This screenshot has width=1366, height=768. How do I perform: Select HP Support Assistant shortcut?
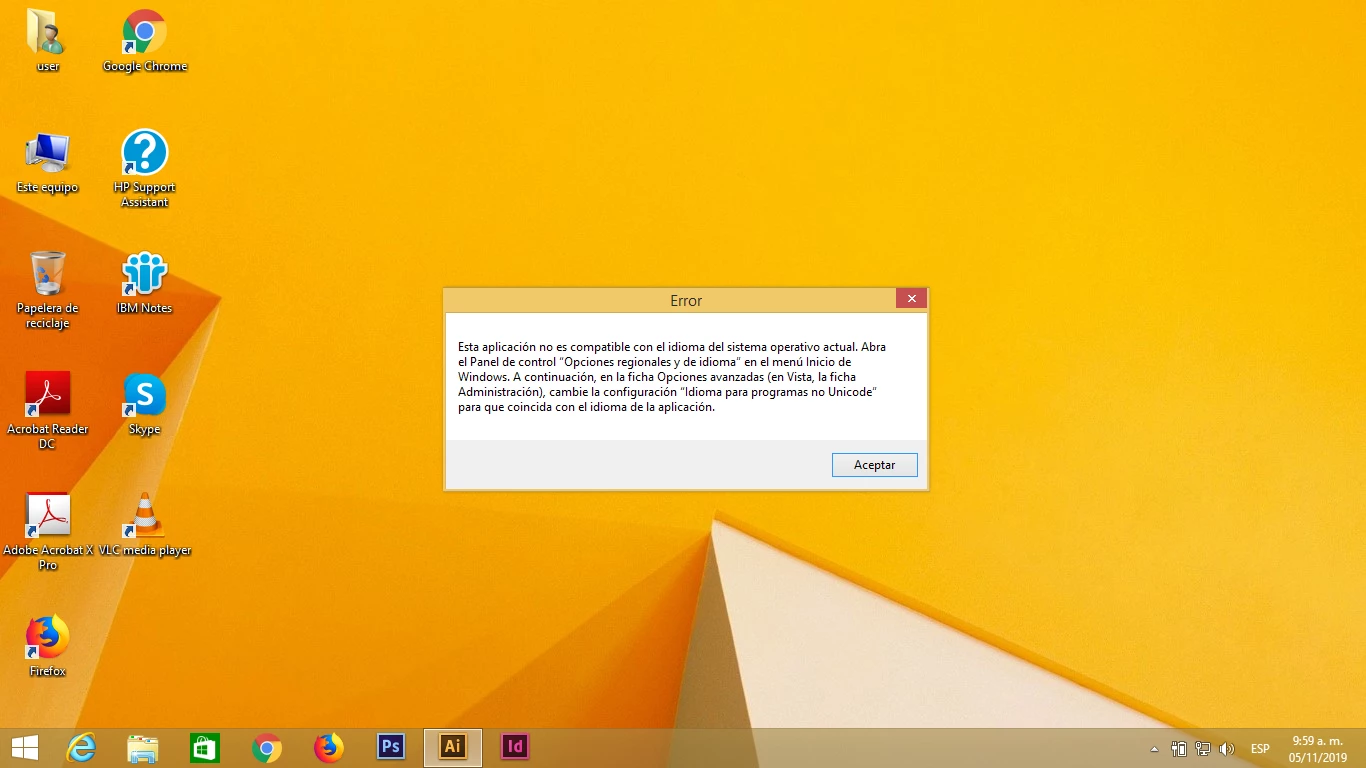click(x=145, y=168)
